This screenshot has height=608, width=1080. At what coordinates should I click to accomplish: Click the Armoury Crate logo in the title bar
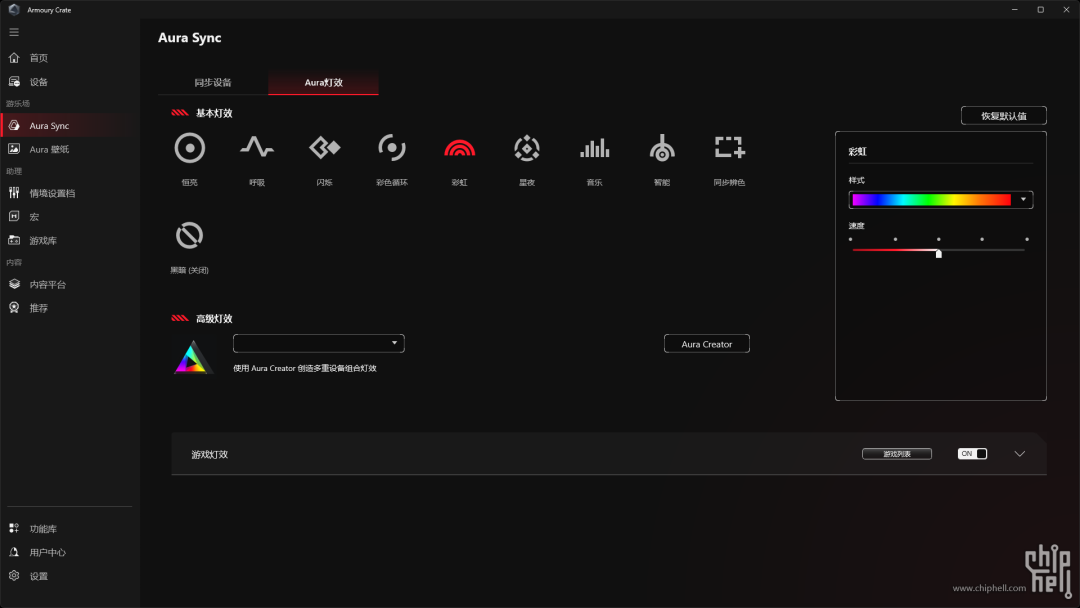(14, 10)
